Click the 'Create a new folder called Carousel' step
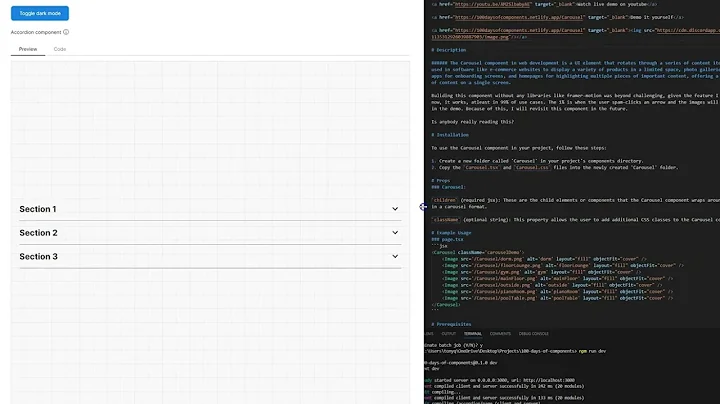Image resolution: width=720 pixels, height=404 pixels. click(x=537, y=161)
